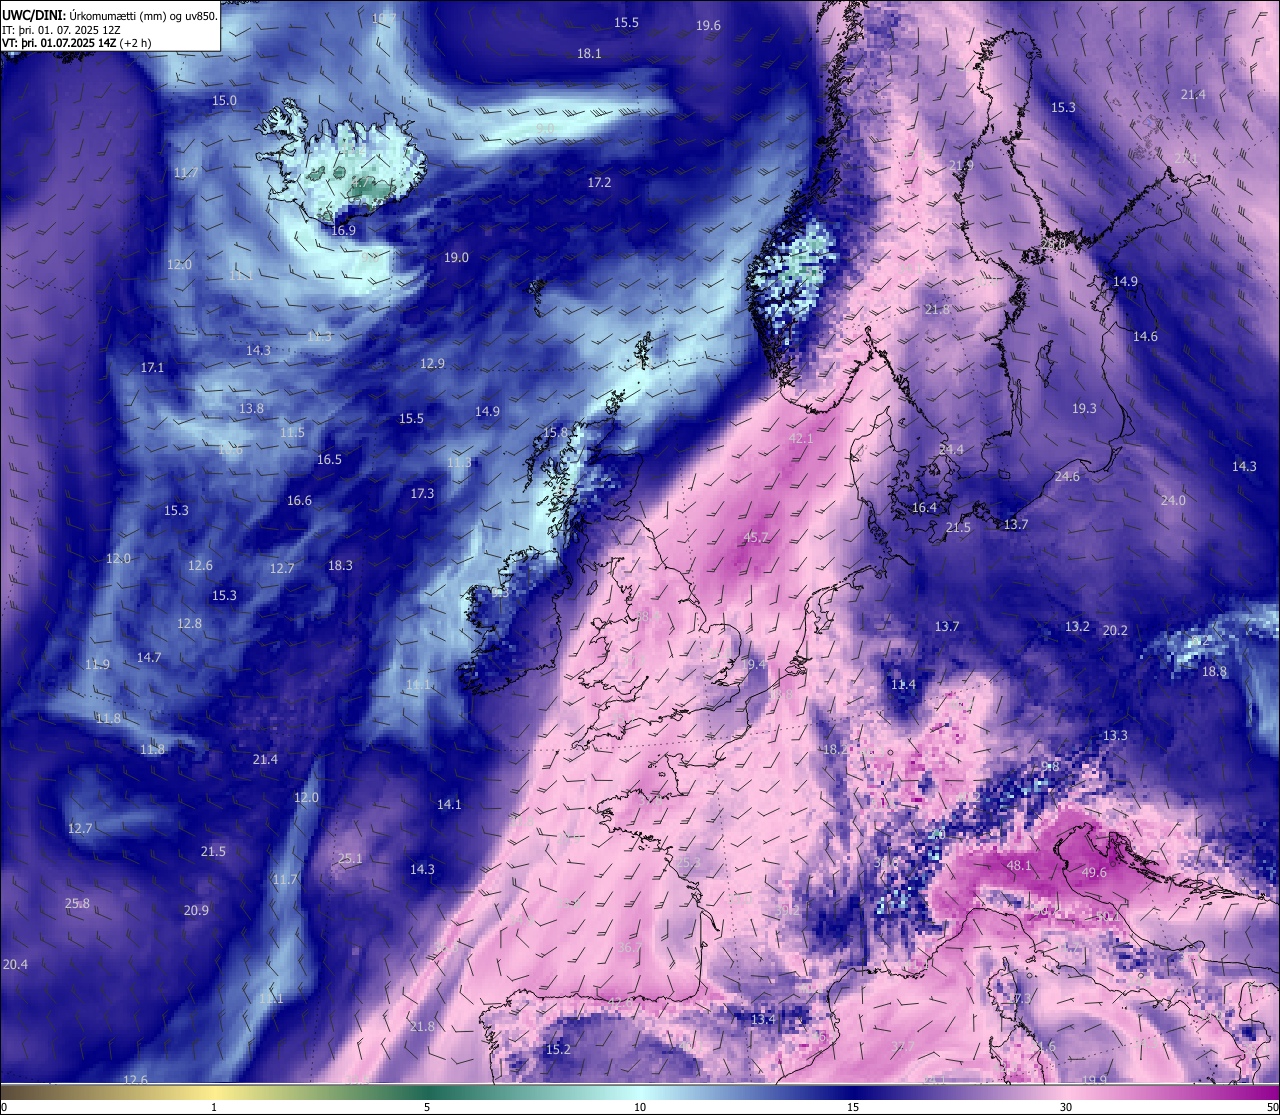The height and width of the screenshot is (1115, 1280).
Task: Click the 24.6 value label
Action: [x=1067, y=477]
